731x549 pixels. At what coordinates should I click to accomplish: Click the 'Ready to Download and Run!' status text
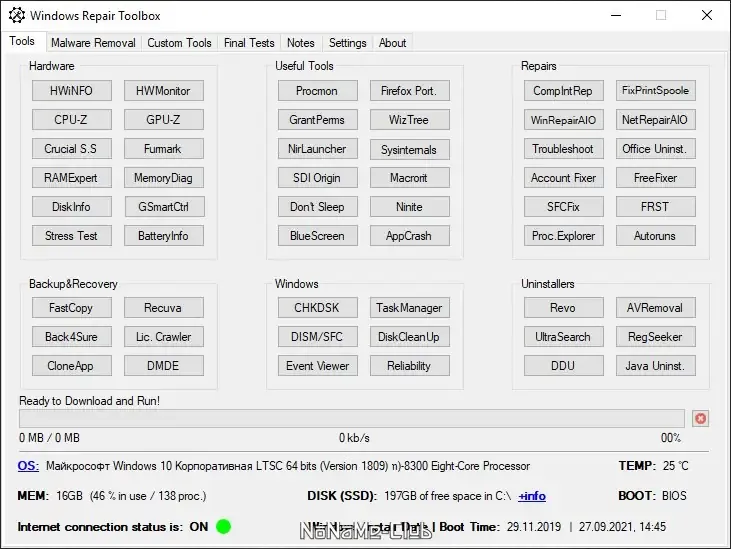[x=90, y=401]
